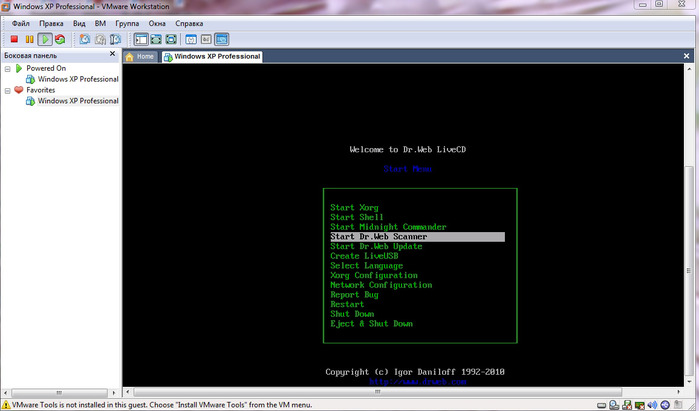Select Windows XP Professional under Powered On
Screen dimensions: 699x411
pos(78,79)
